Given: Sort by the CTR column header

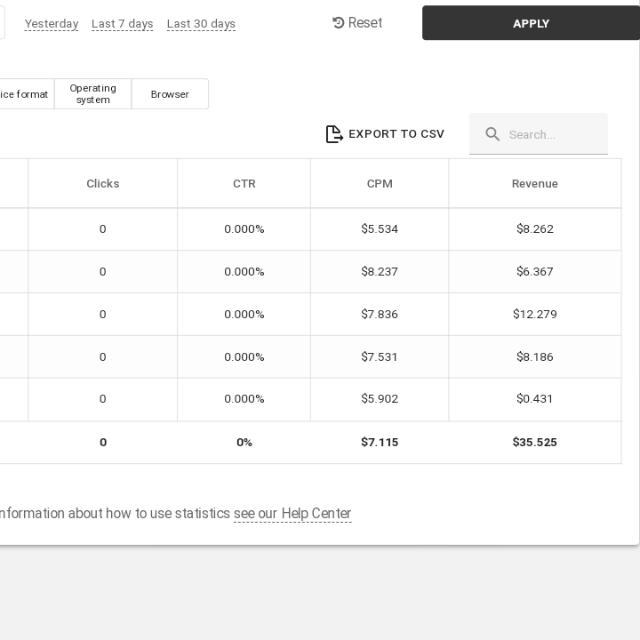Looking at the screenshot, I should 244,184.
